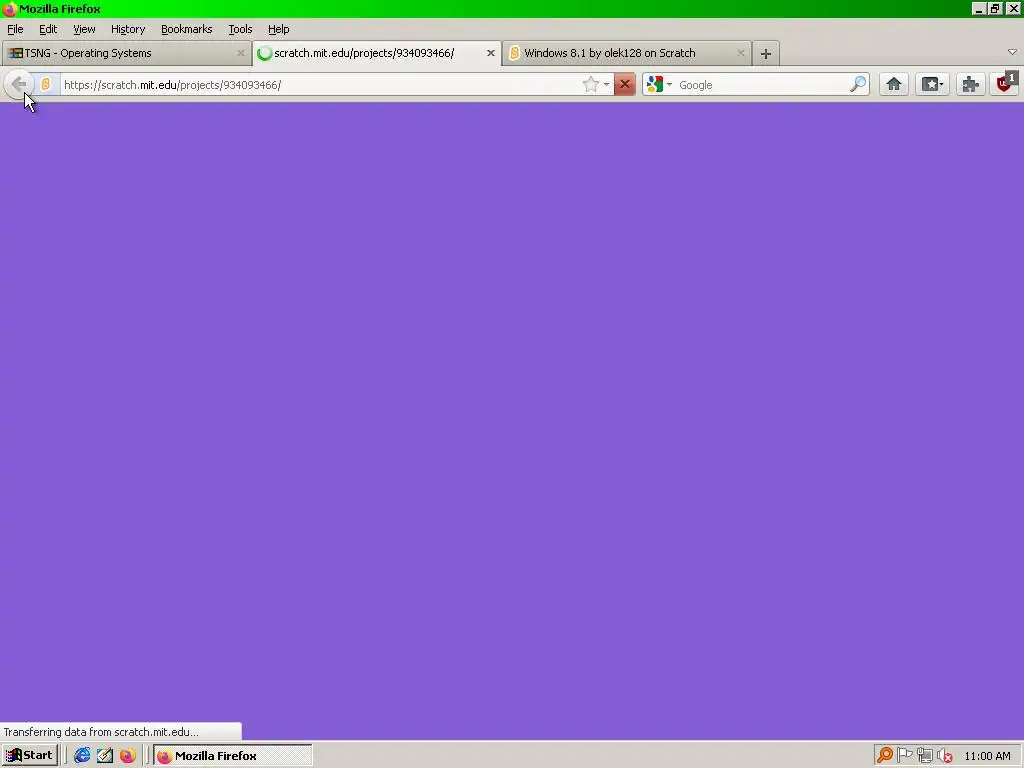Switch to TSNG - Operating Systems tab
The height and width of the screenshot is (768, 1024).
coord(126,54)
